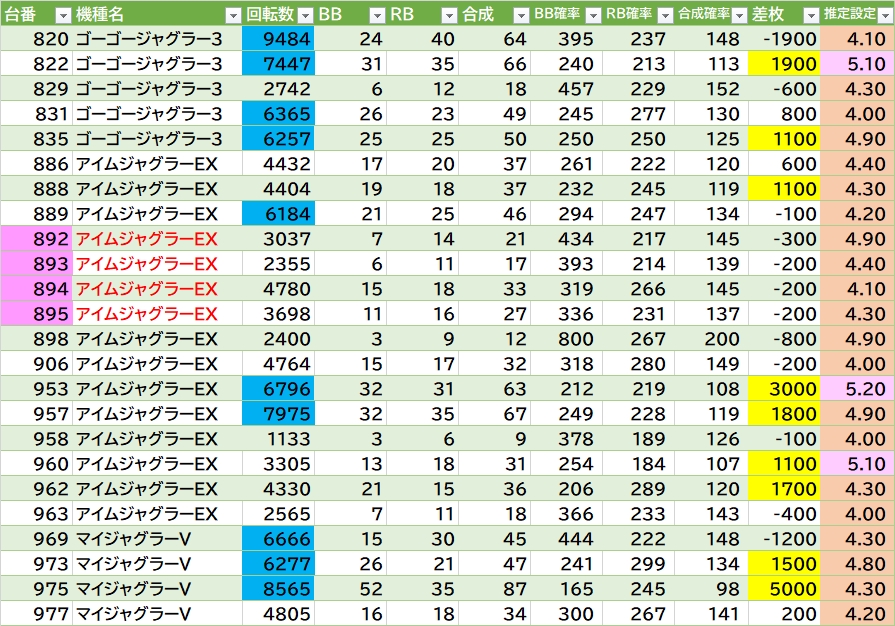This screenshot has height=626, width=895.
Task: Open the RB確率 column filter dropdown
Action: [665, 15]
